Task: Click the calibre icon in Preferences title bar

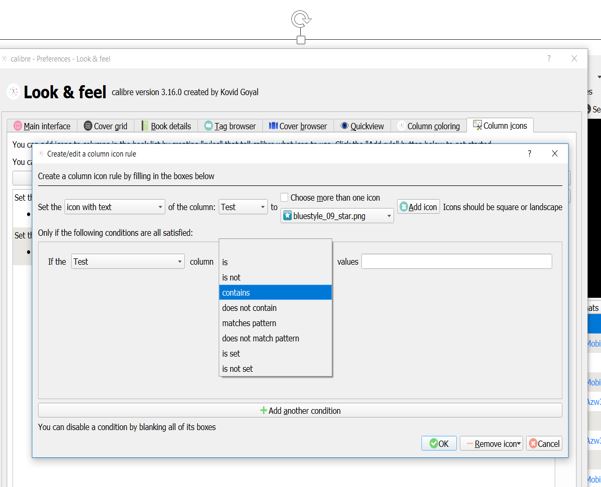Action: 5,59
